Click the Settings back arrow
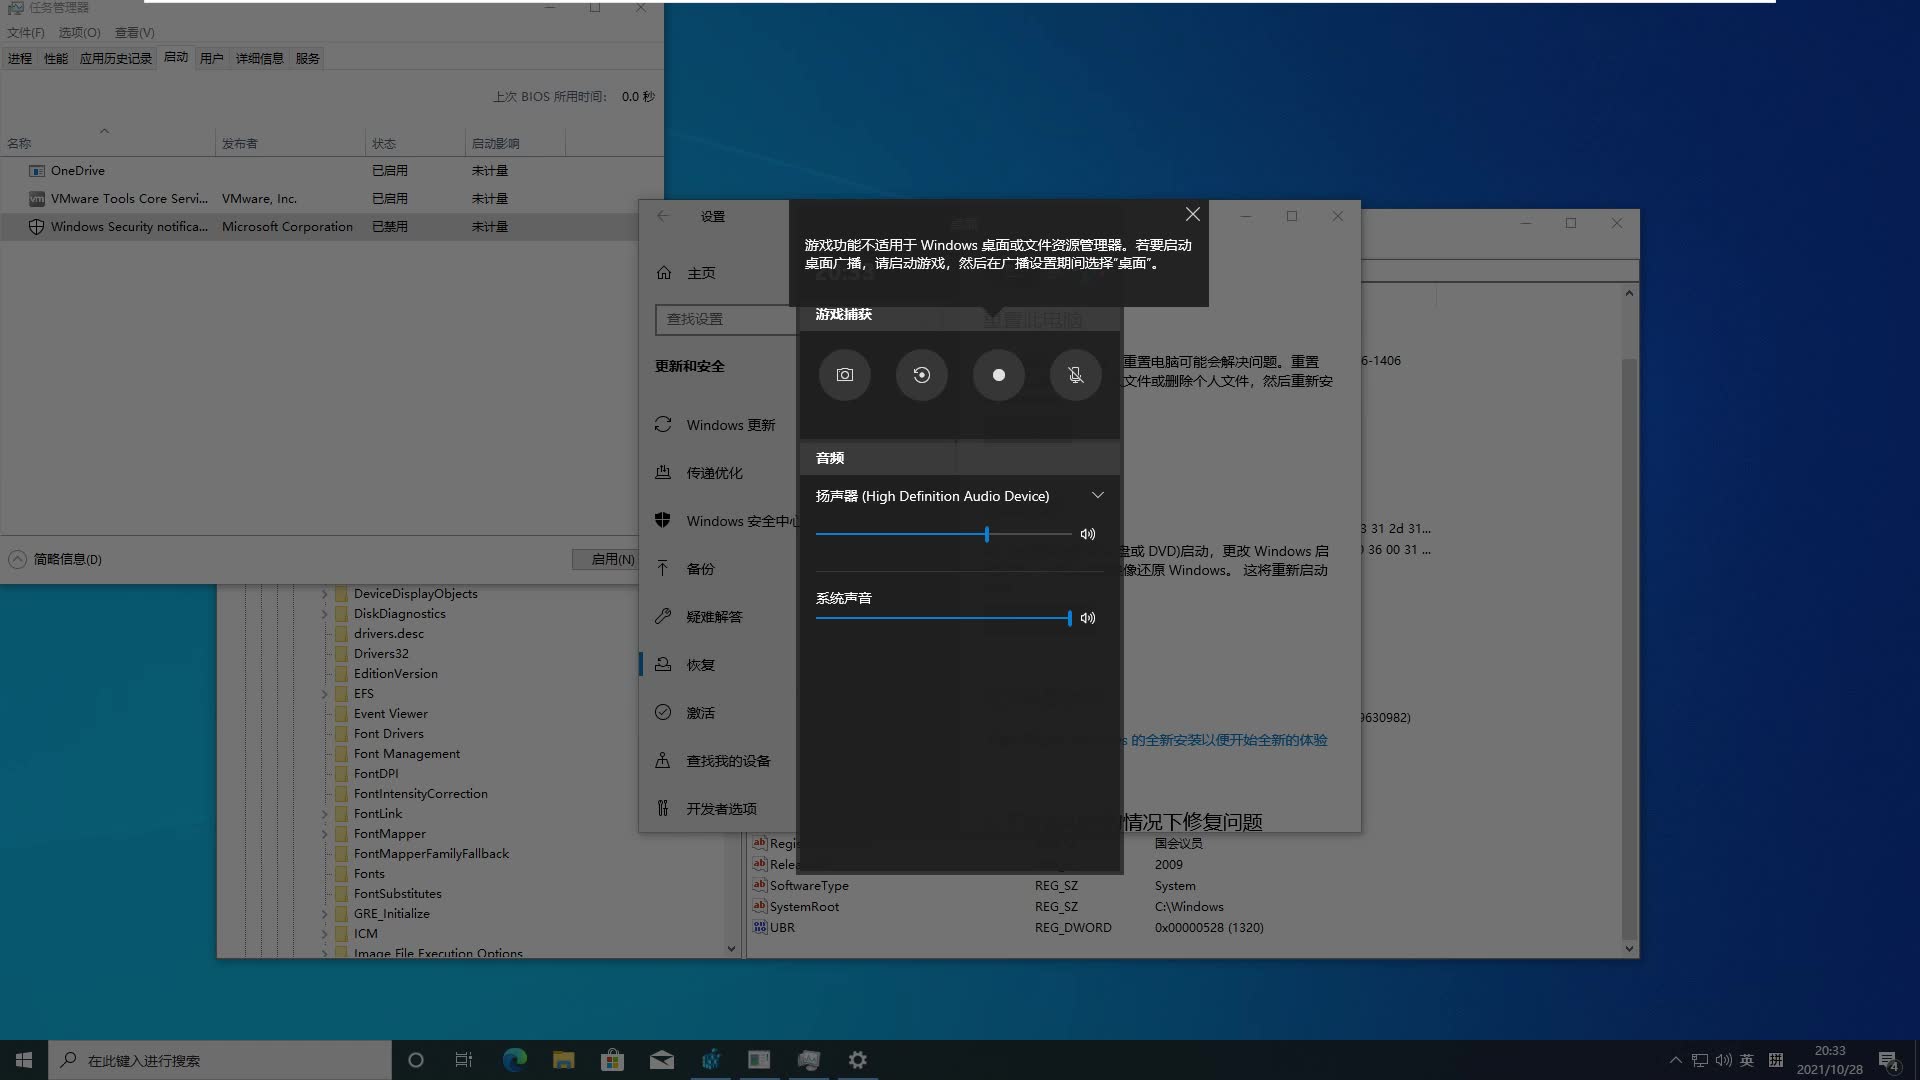Screen dimensions: 1920x1080 point(663,216)
